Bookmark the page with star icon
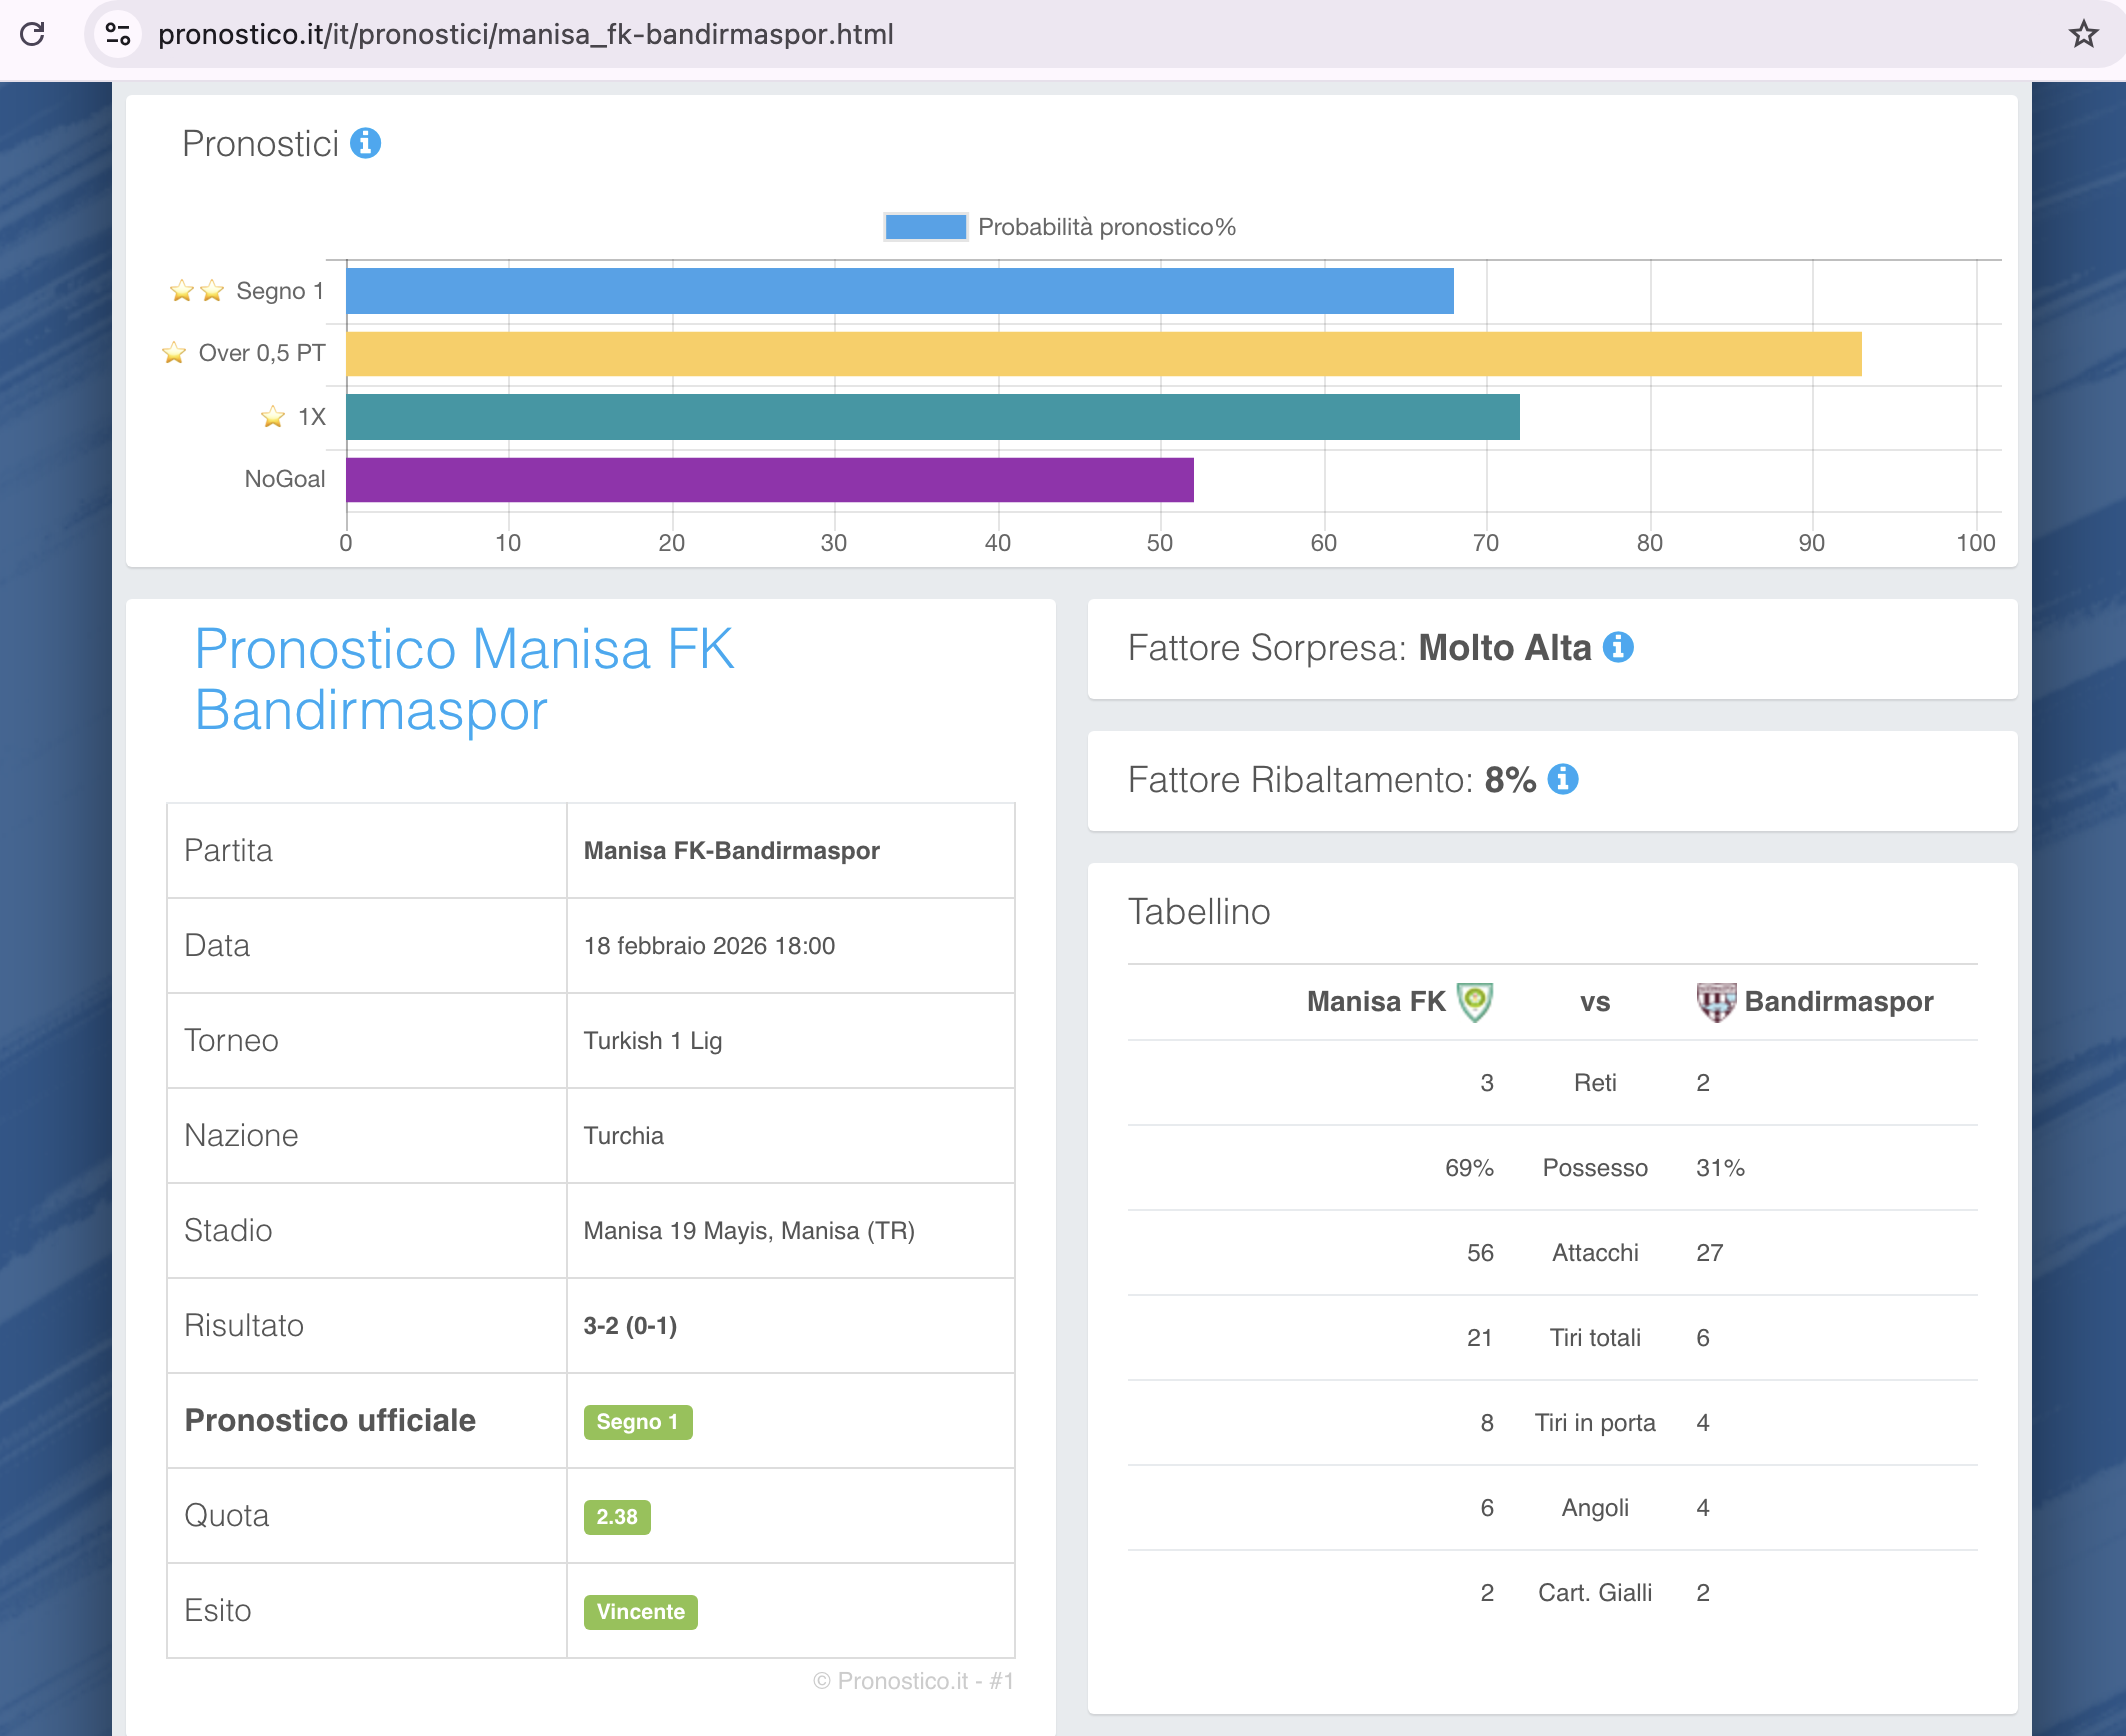Viewport: 2126px width, 1736px height. (2083, 34)
